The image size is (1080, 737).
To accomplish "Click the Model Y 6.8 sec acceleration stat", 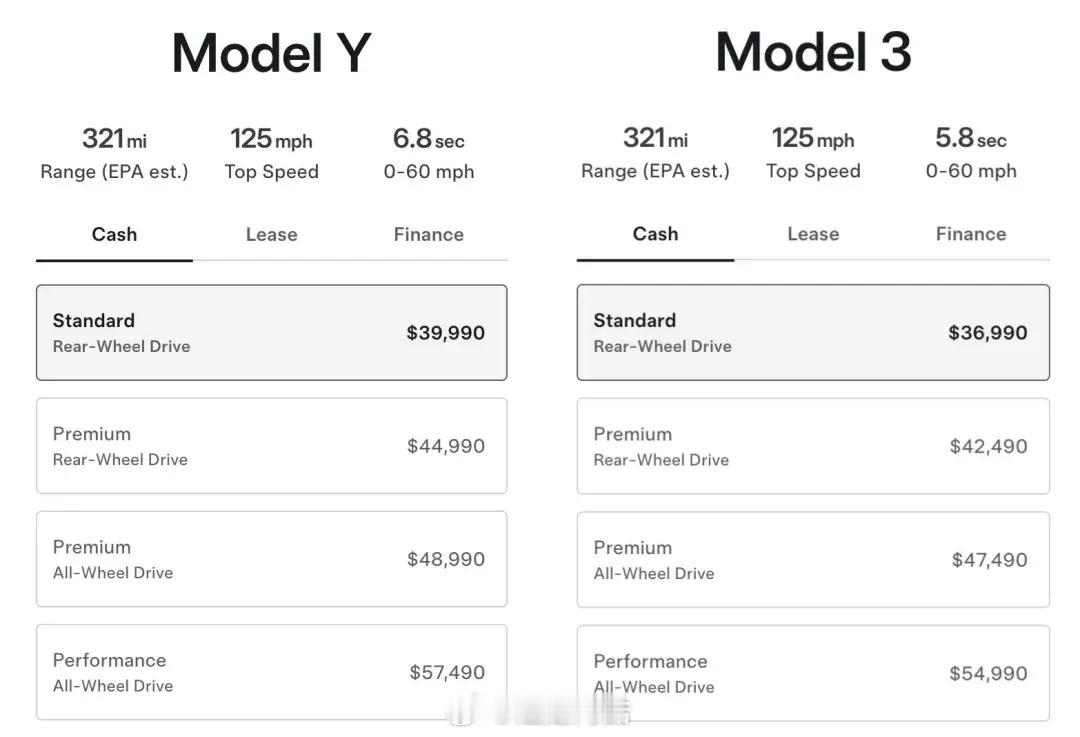I will (428, 153).
